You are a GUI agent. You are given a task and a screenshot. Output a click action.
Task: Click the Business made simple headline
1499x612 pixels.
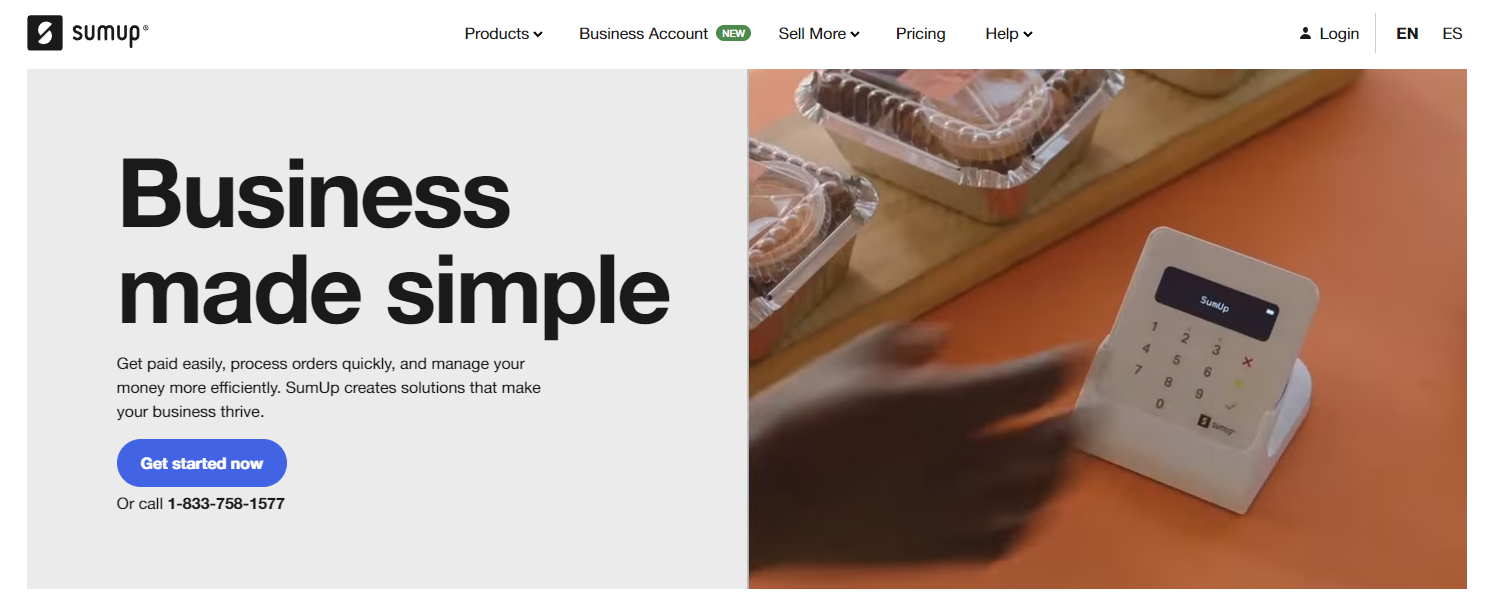click(x=393, y=243)
